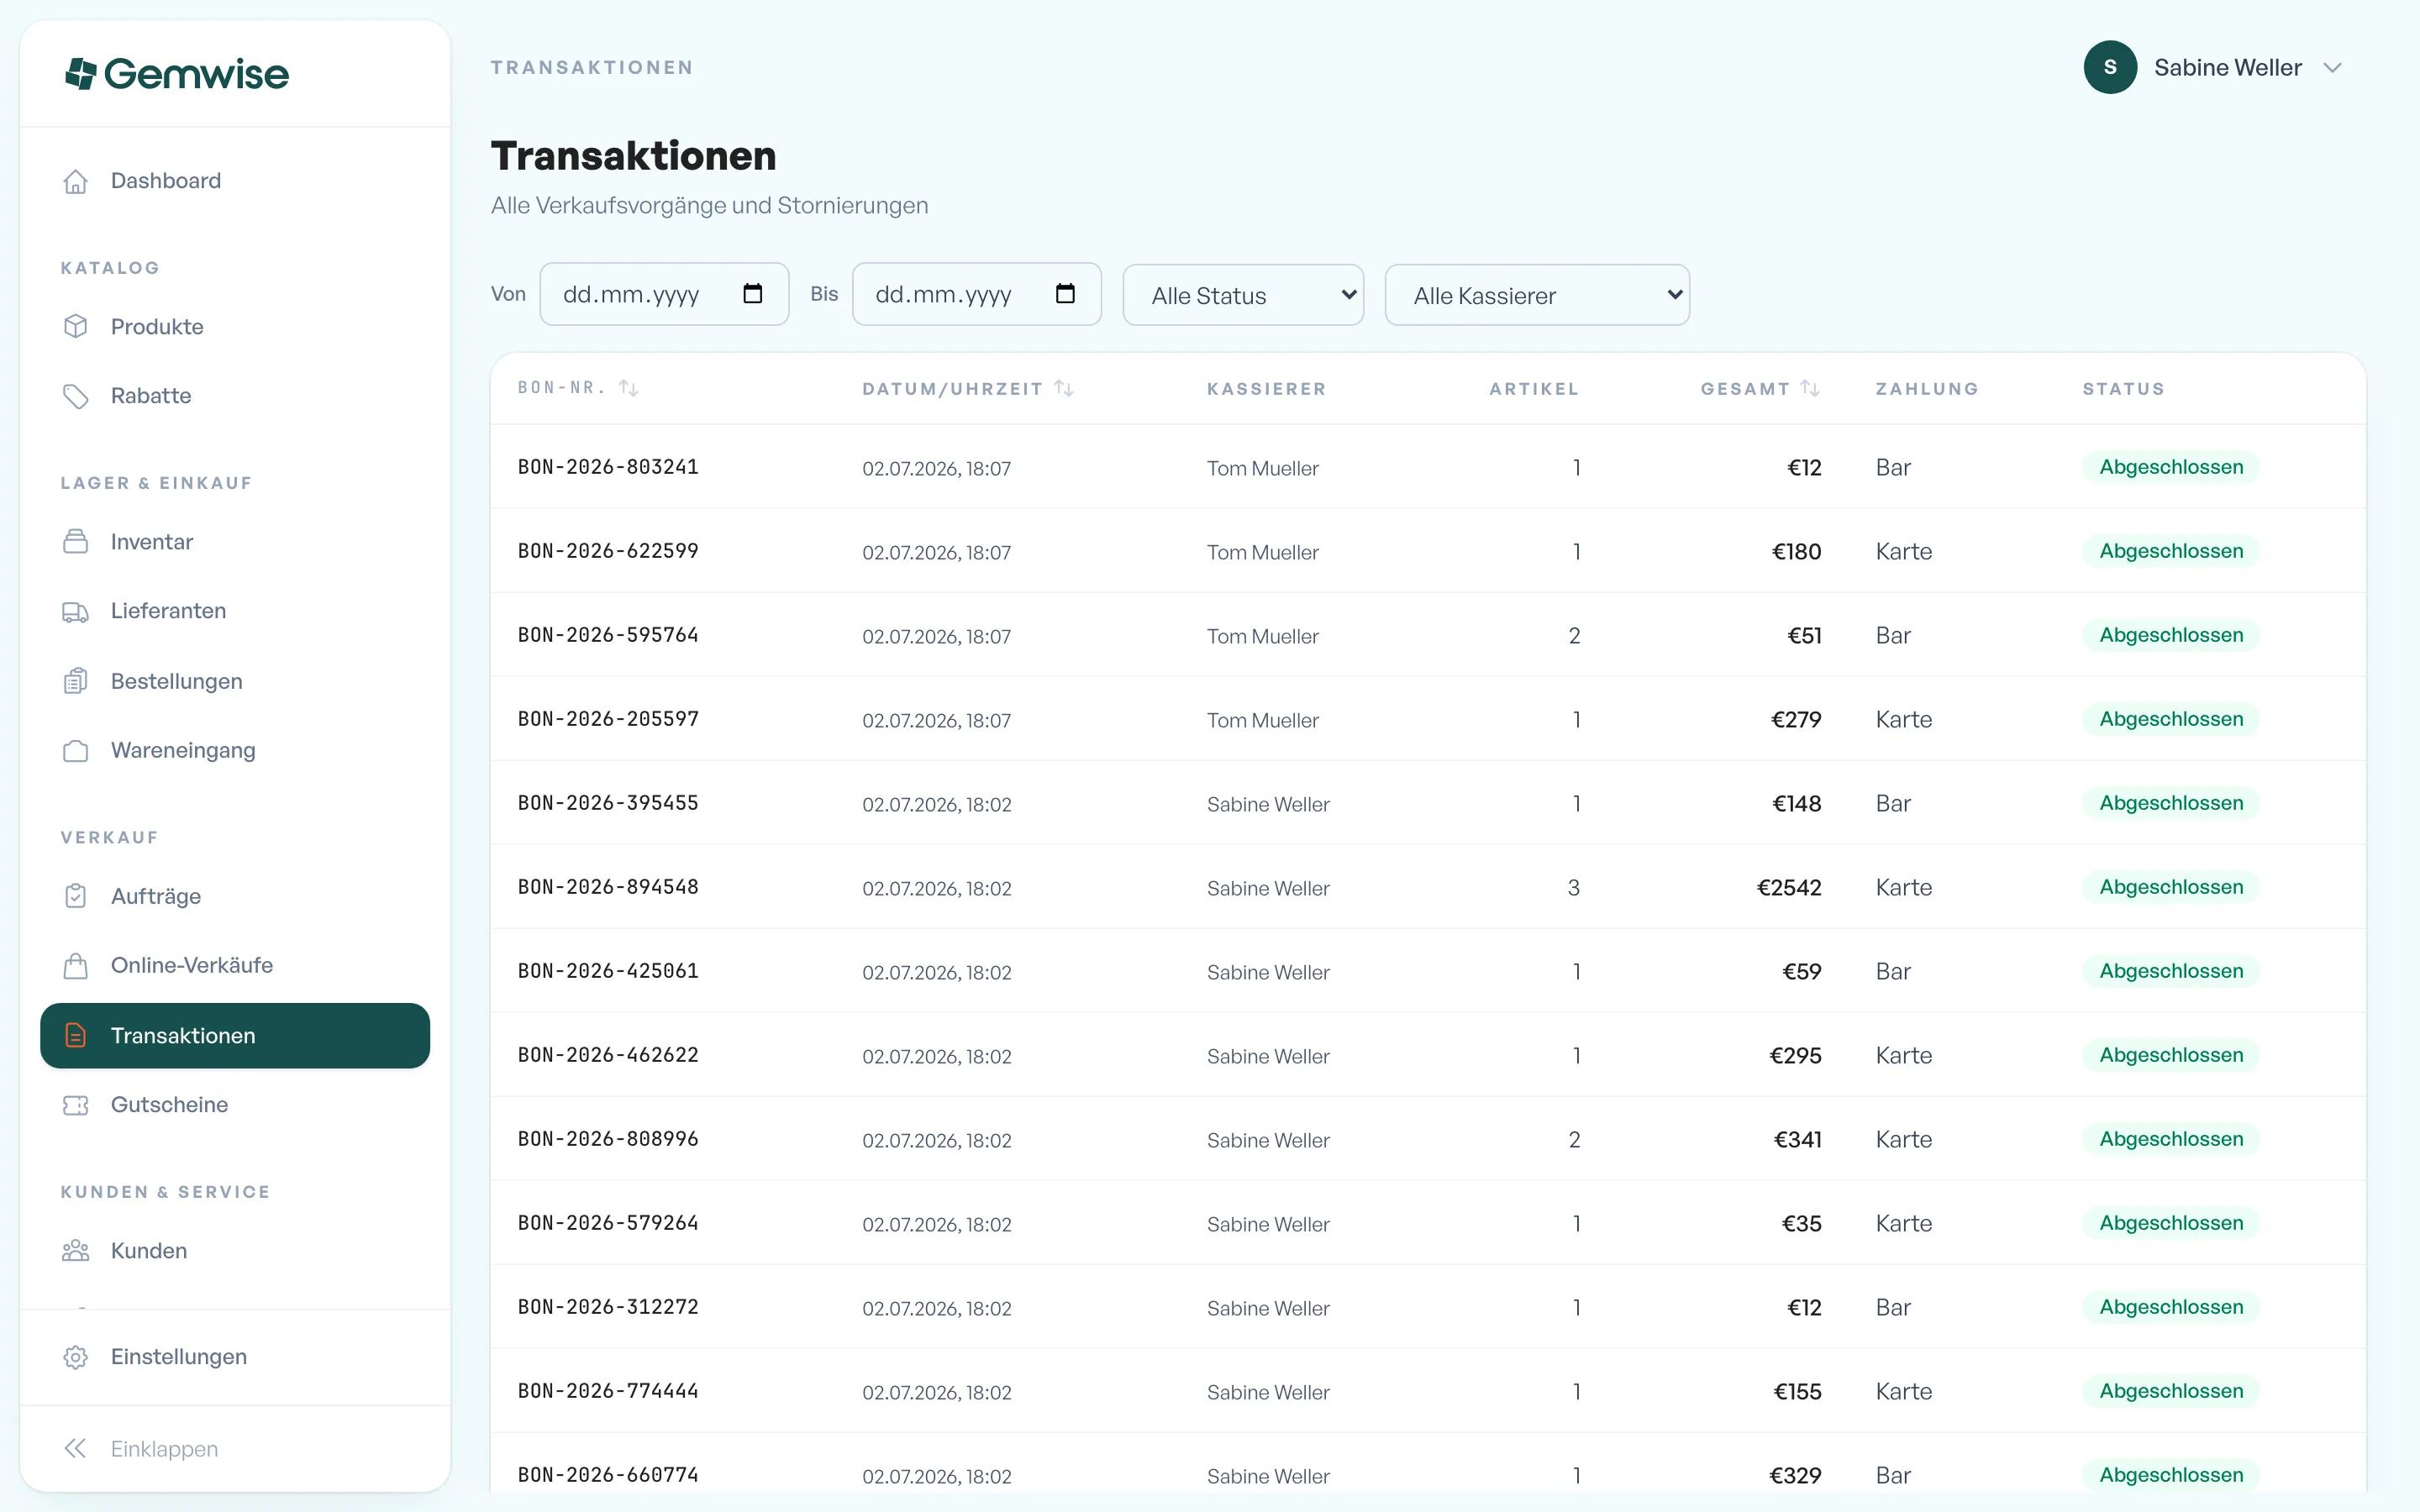2420x1512 pixels.
Task: Click the Inventar icon
Action: click(x=76, y=542)
